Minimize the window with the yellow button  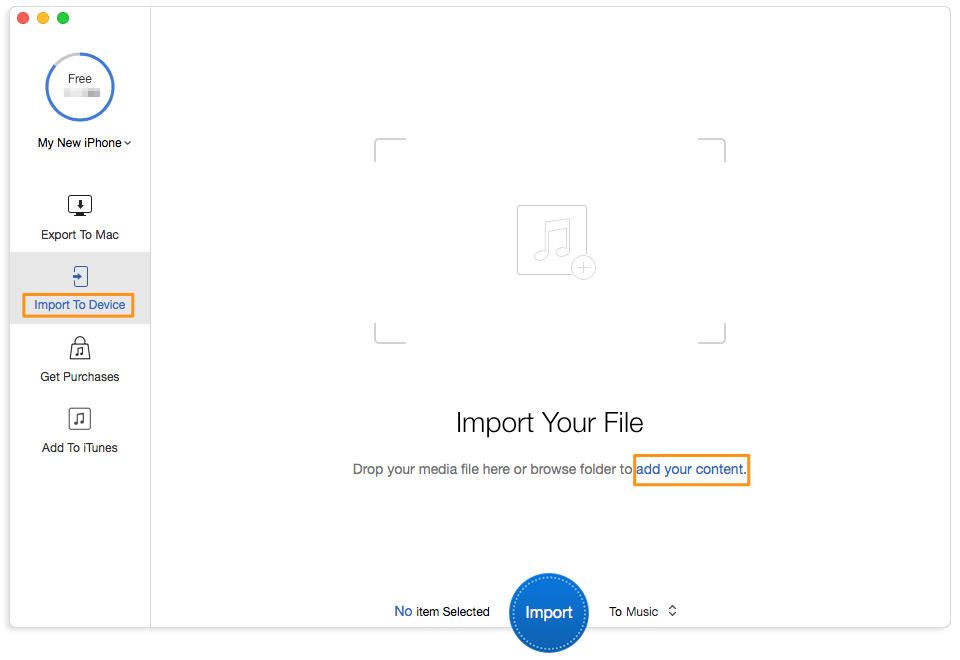pos(43,18)
